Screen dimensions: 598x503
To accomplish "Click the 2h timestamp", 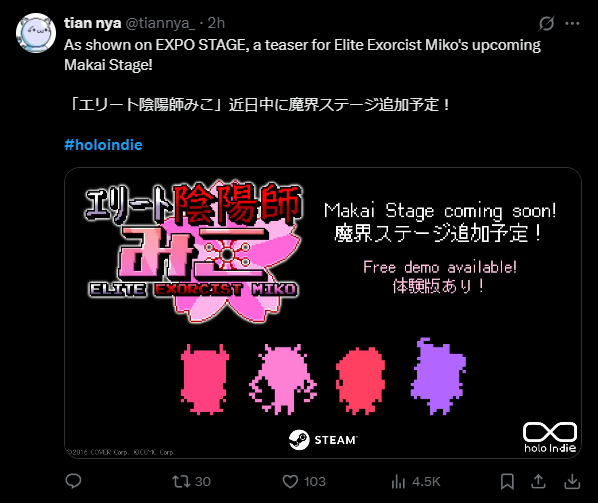I will point(216,23).
